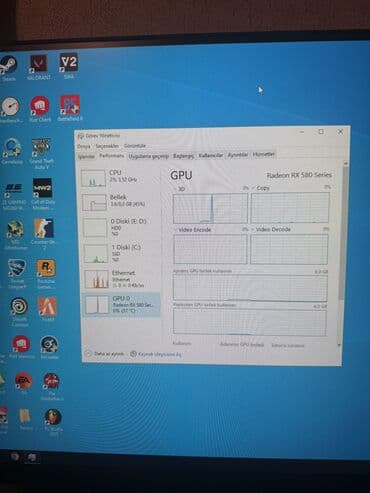Open the Rockstar Games Launcher shortcut
The image size is (370, 493).
click(46, 274)
